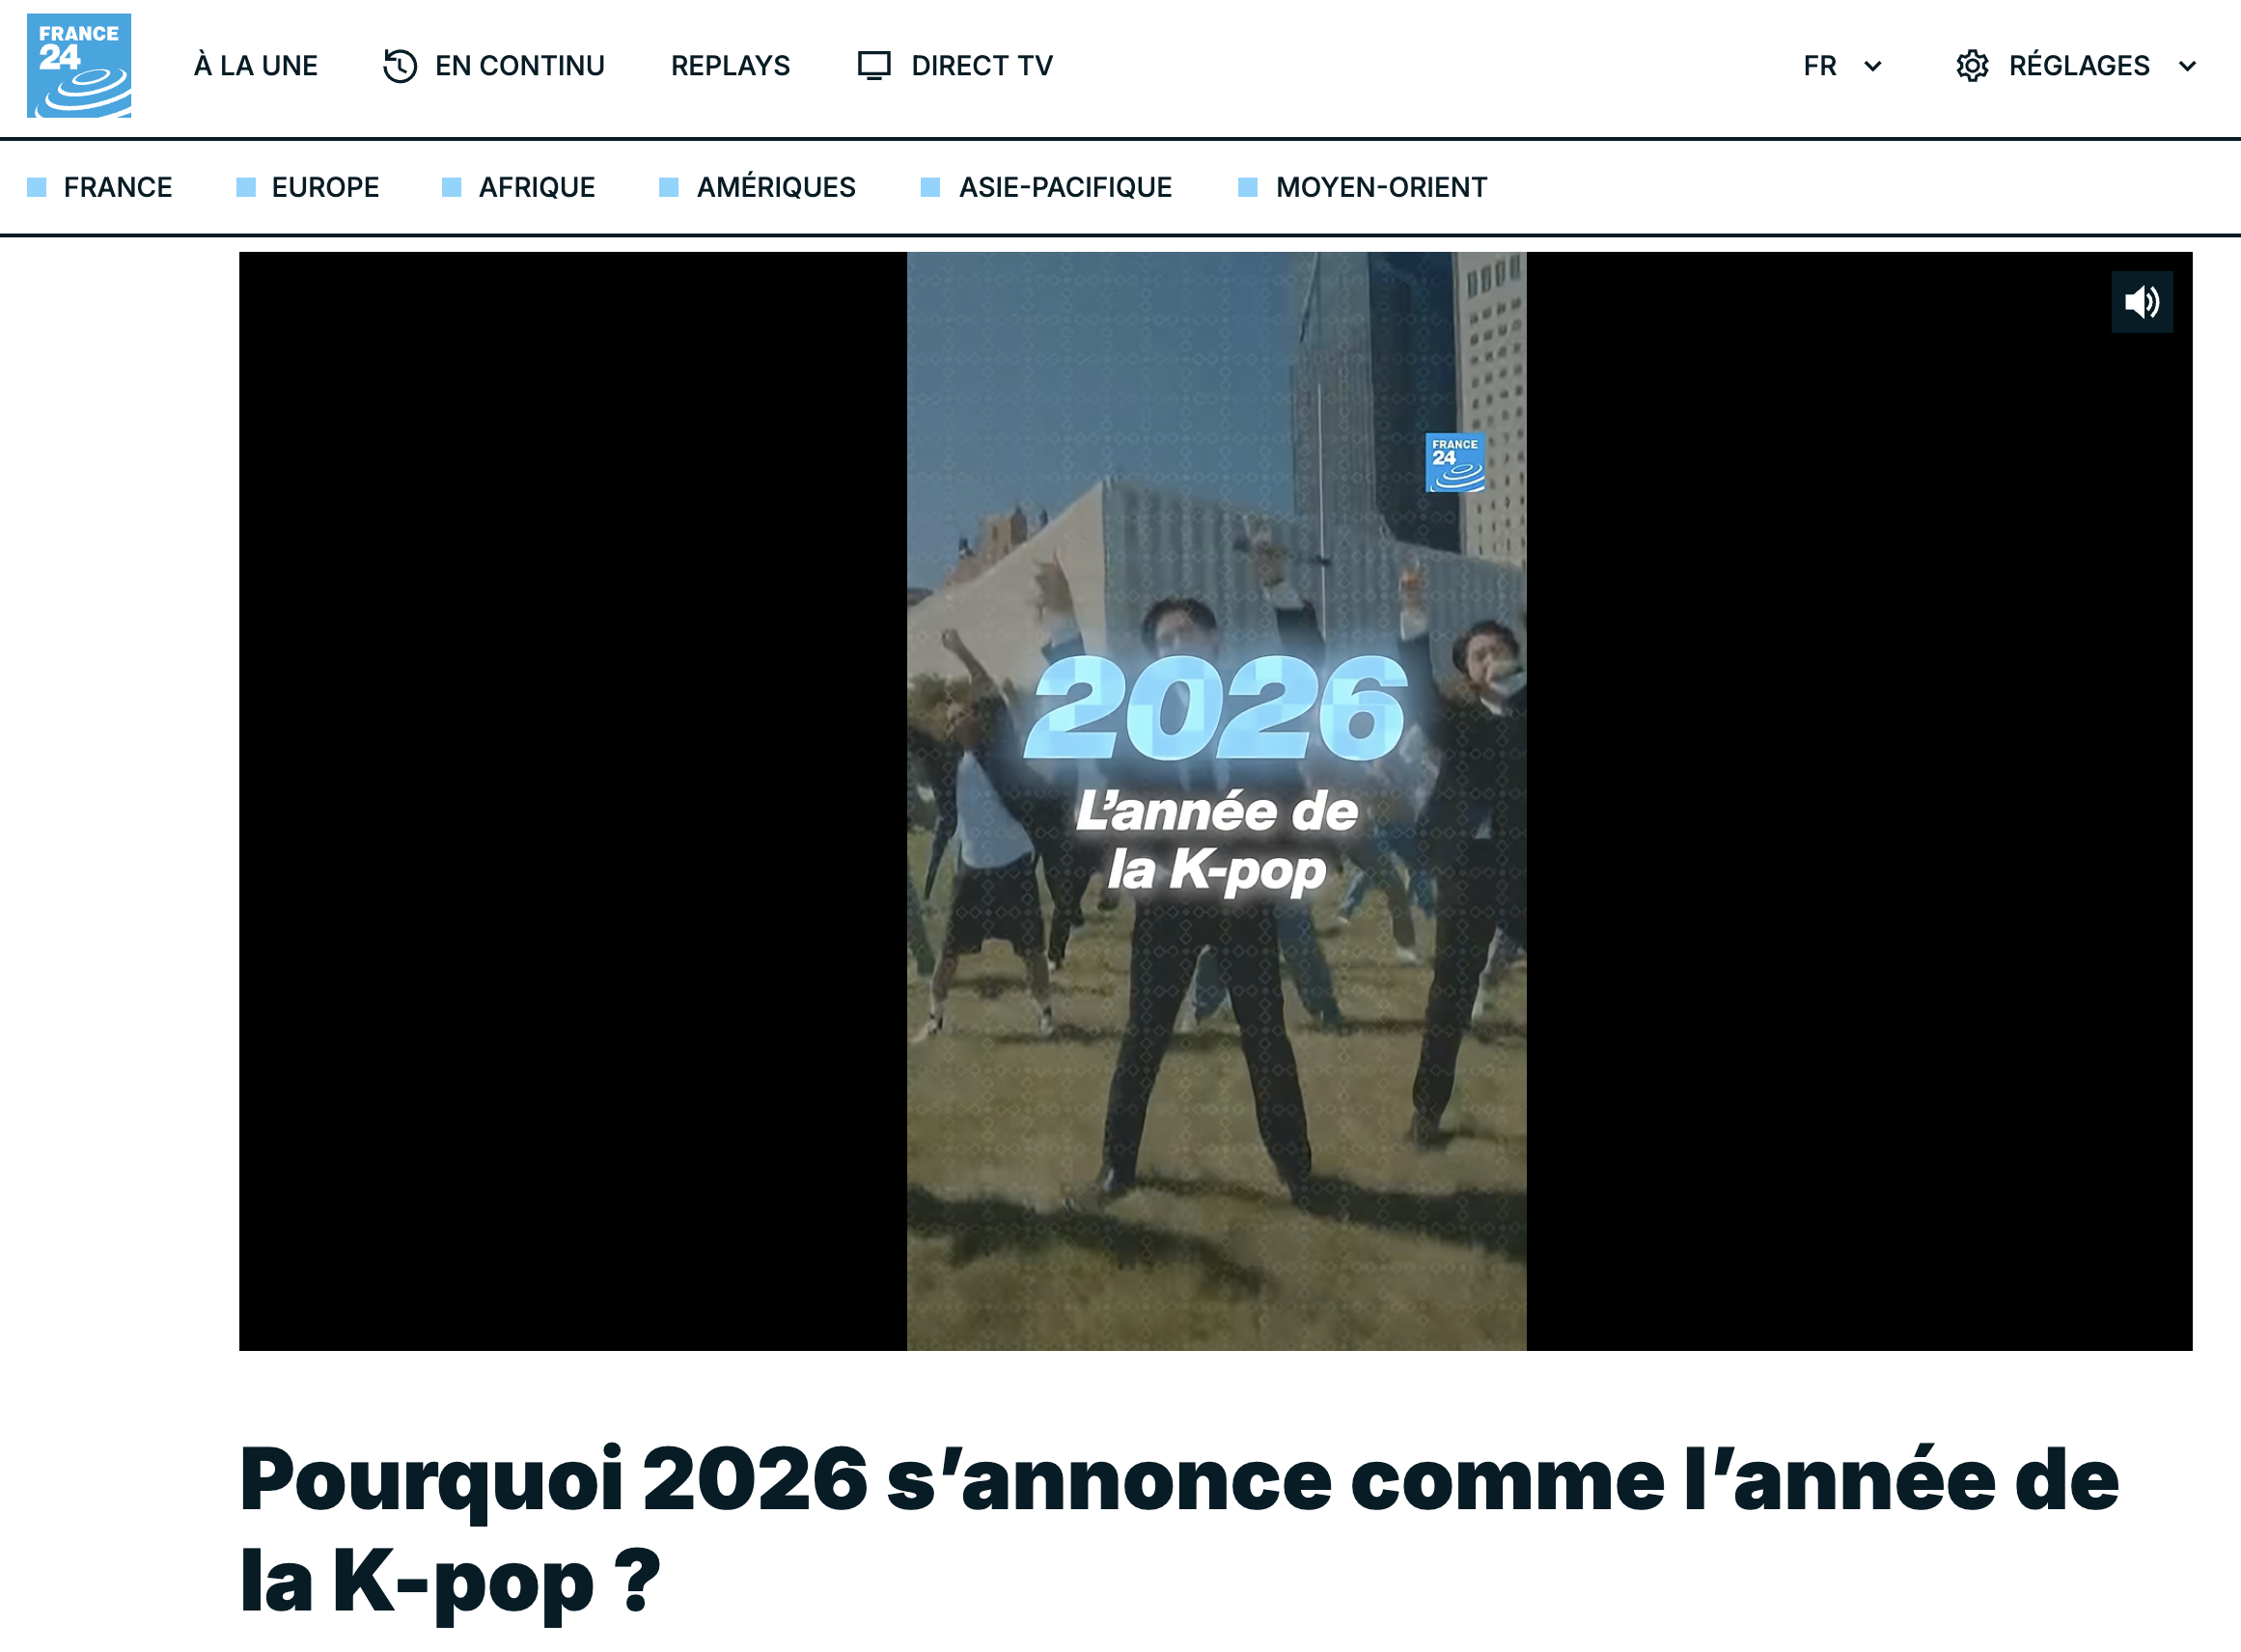Viewport: 2241px width, 1652px height.
Task: Open the À la une section
Action: pyautogui.click(x=256, y=66)
